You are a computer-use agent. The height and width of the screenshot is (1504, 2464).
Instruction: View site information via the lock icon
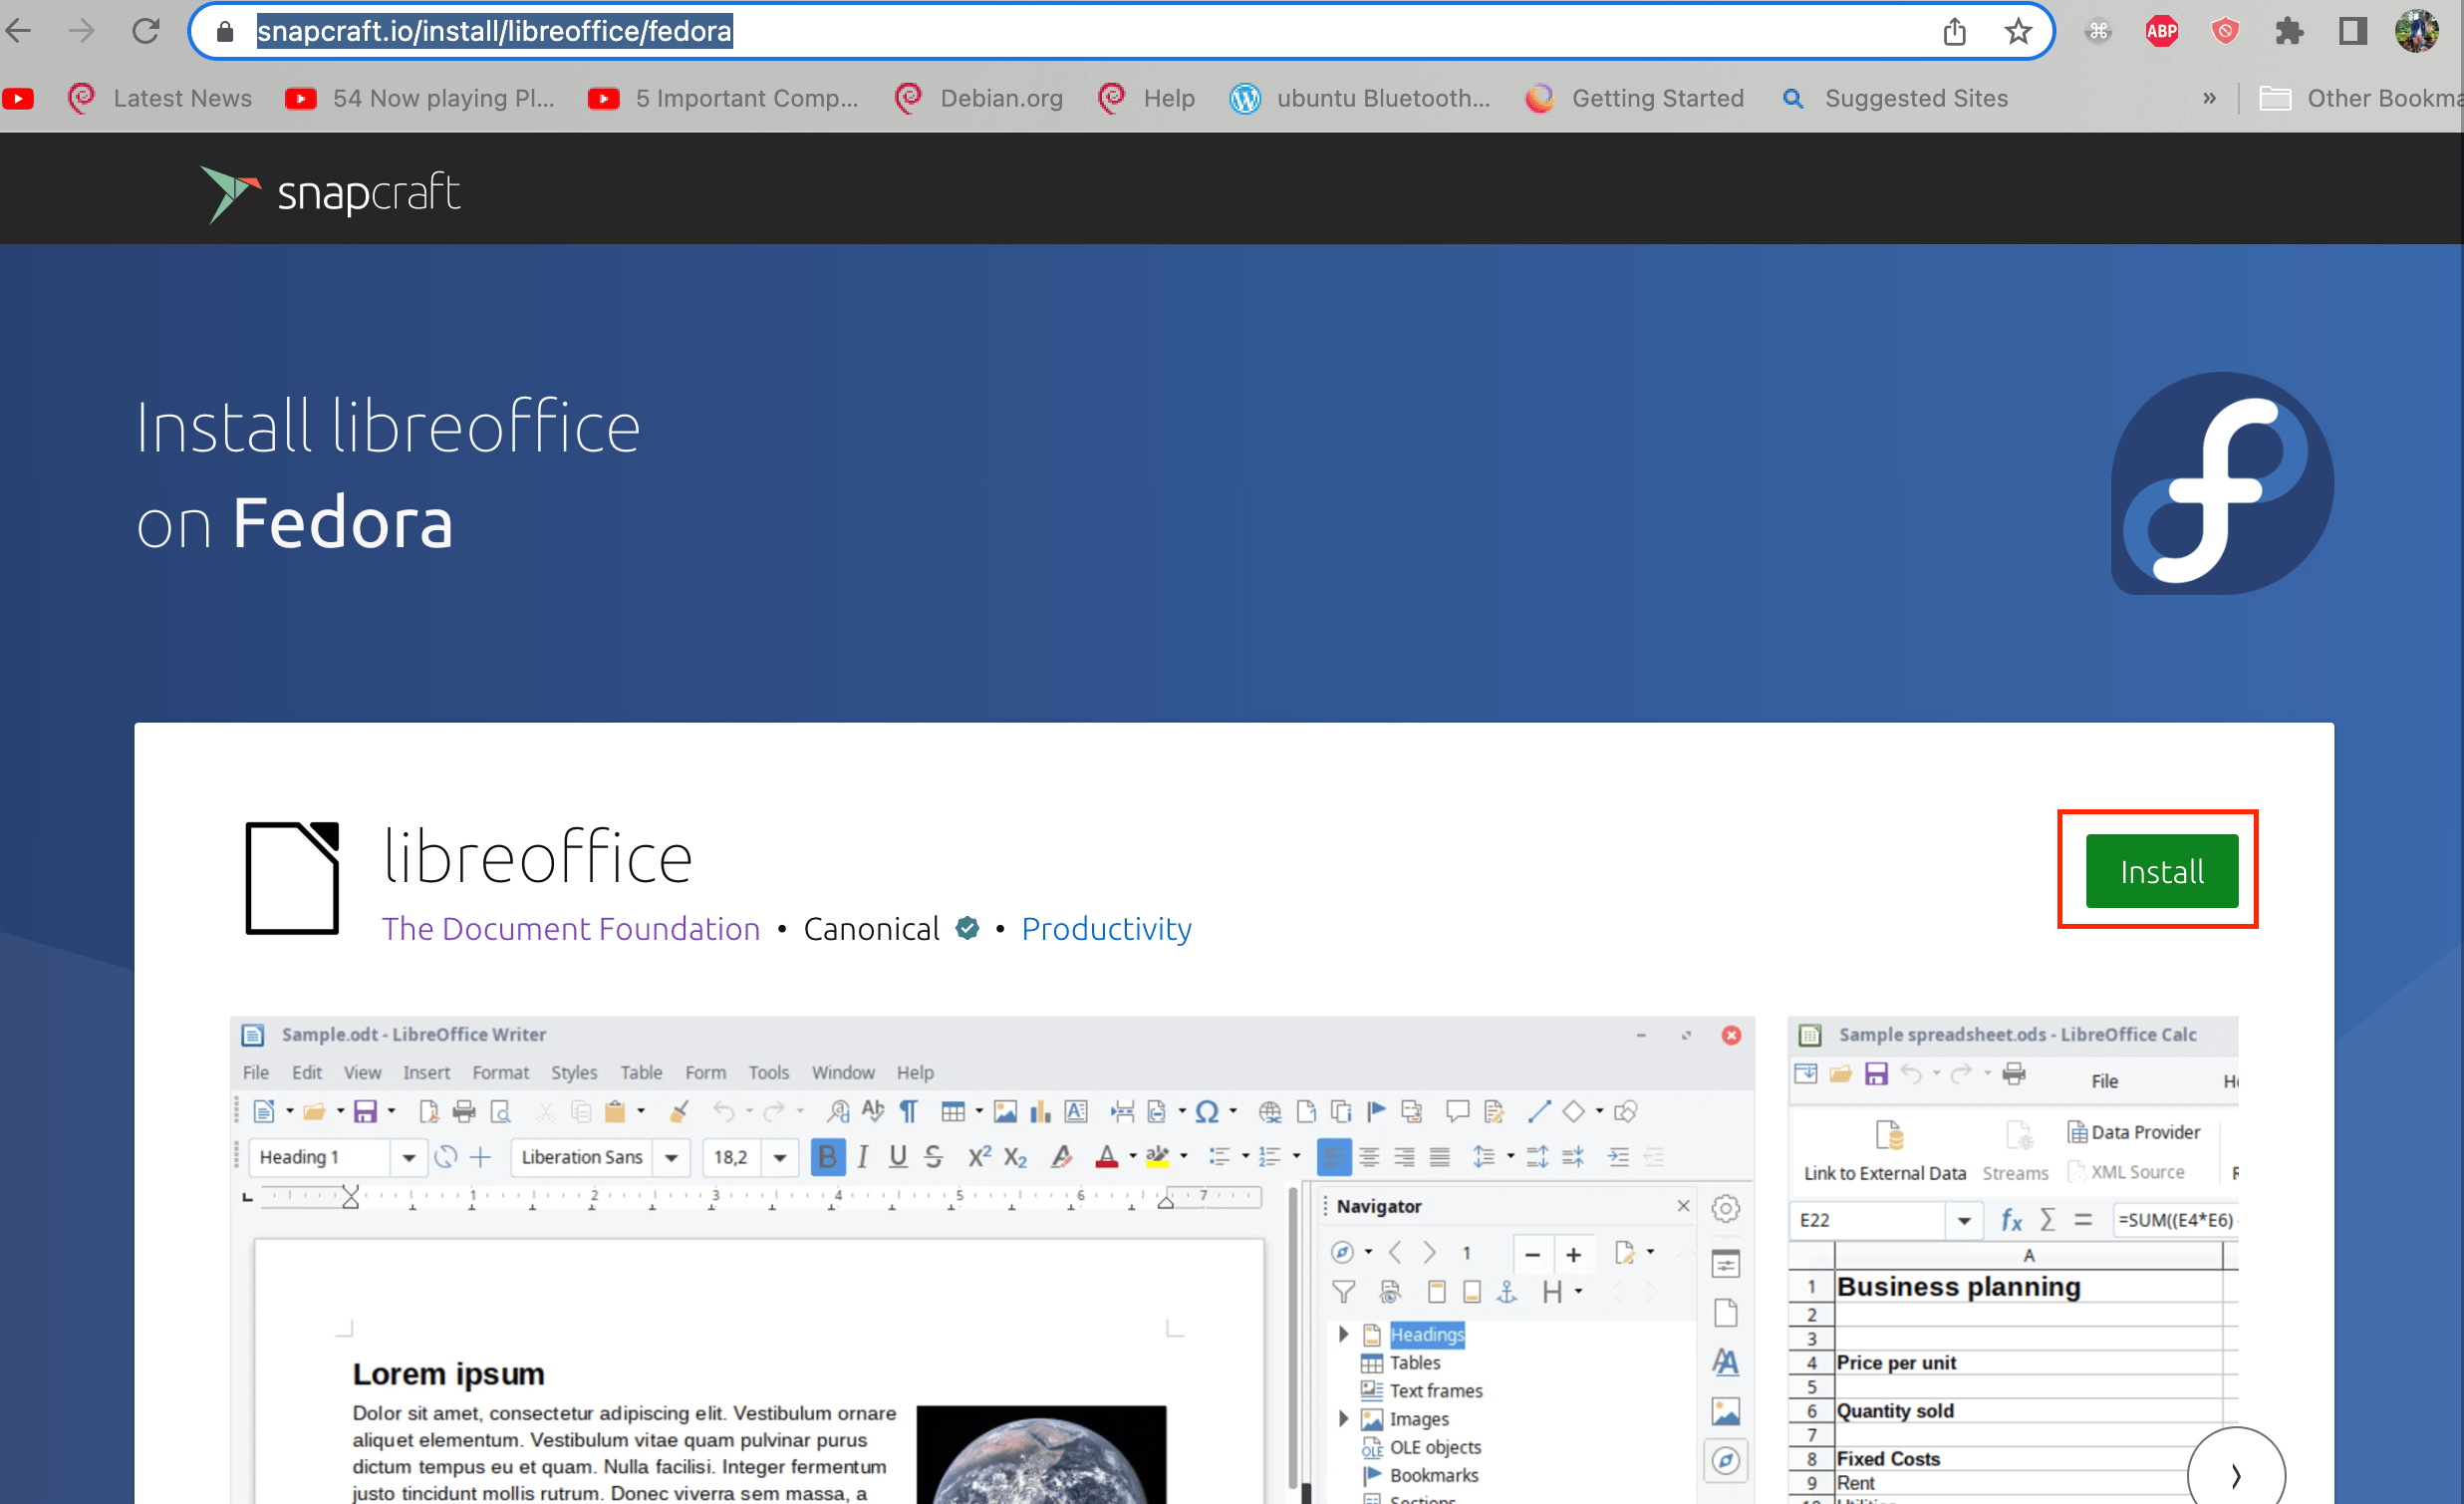tap(225, 32)
